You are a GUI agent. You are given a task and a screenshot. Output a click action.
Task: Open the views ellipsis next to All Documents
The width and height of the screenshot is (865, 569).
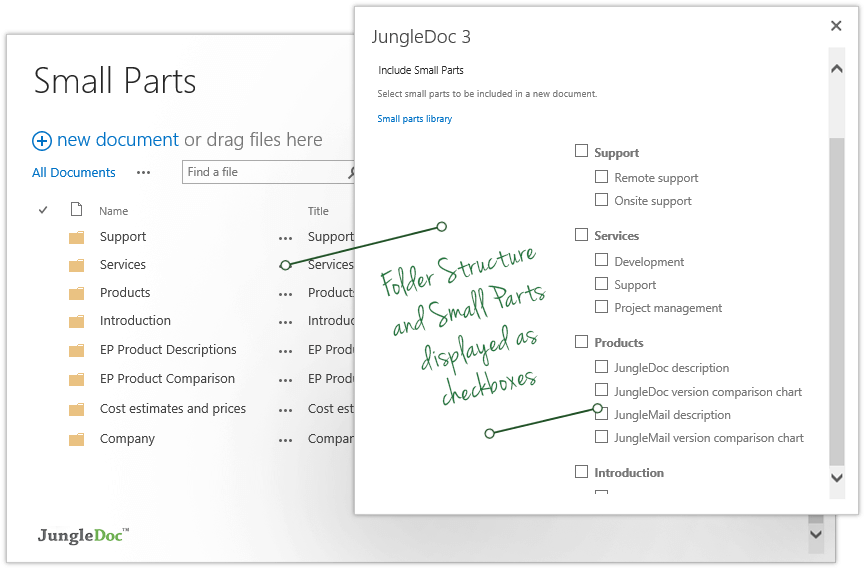(x=143, y=173)
